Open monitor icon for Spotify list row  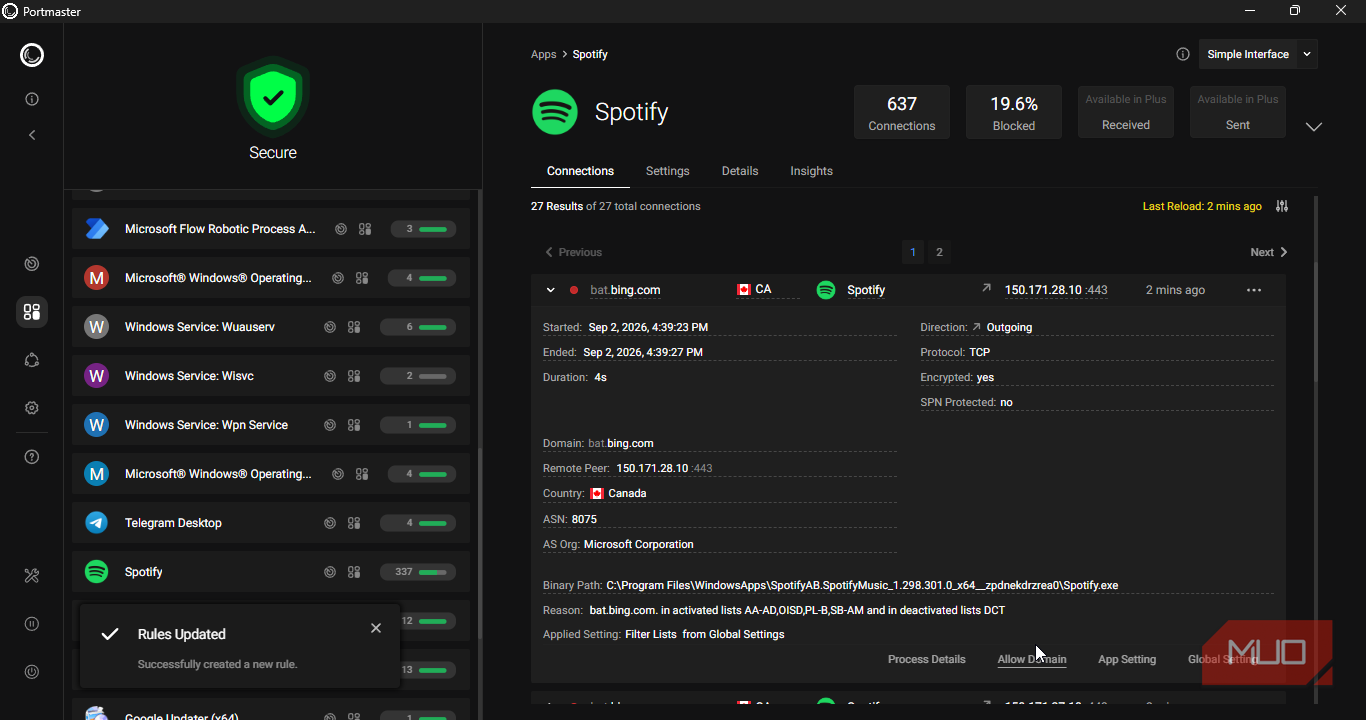pyautogui.click(x=330, y=572)
